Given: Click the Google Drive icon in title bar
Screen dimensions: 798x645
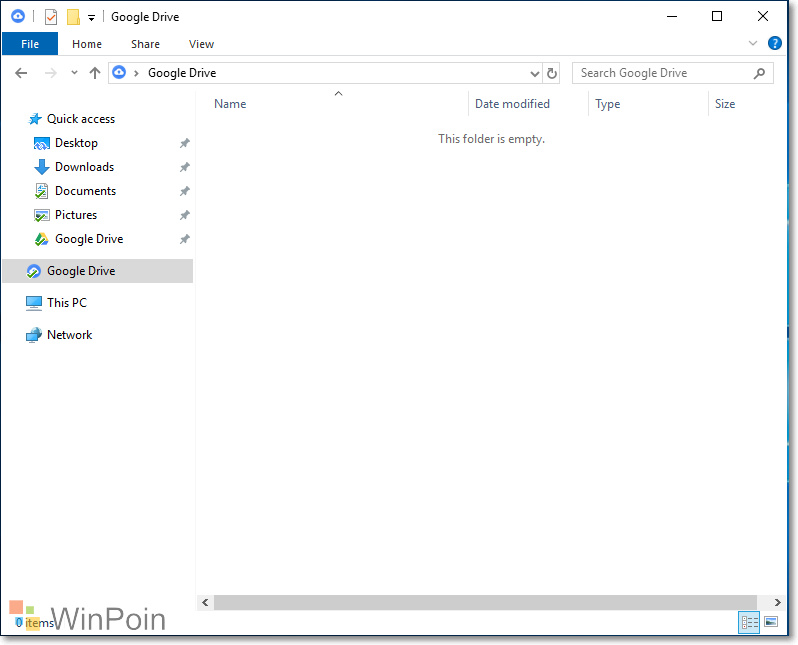Looking at the screenshot, I should coord(18,16).
